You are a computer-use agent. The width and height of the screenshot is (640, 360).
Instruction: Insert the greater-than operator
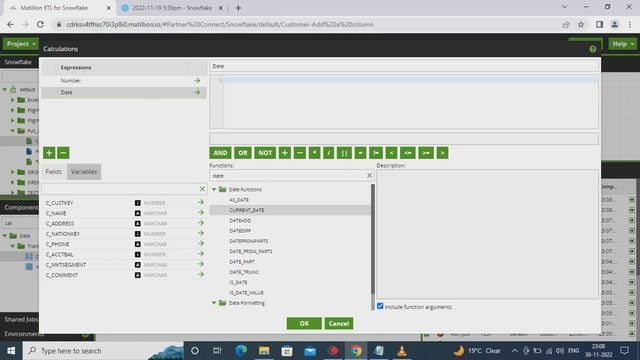(x=442, y=153)
